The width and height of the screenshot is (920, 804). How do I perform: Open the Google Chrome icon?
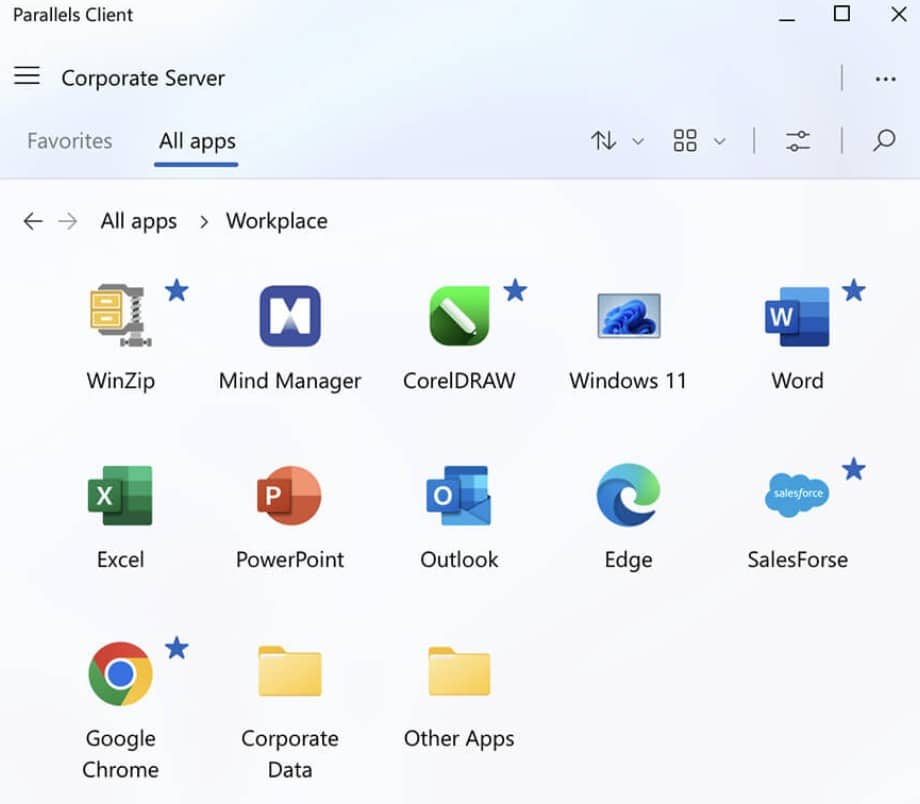coord(120,674)
